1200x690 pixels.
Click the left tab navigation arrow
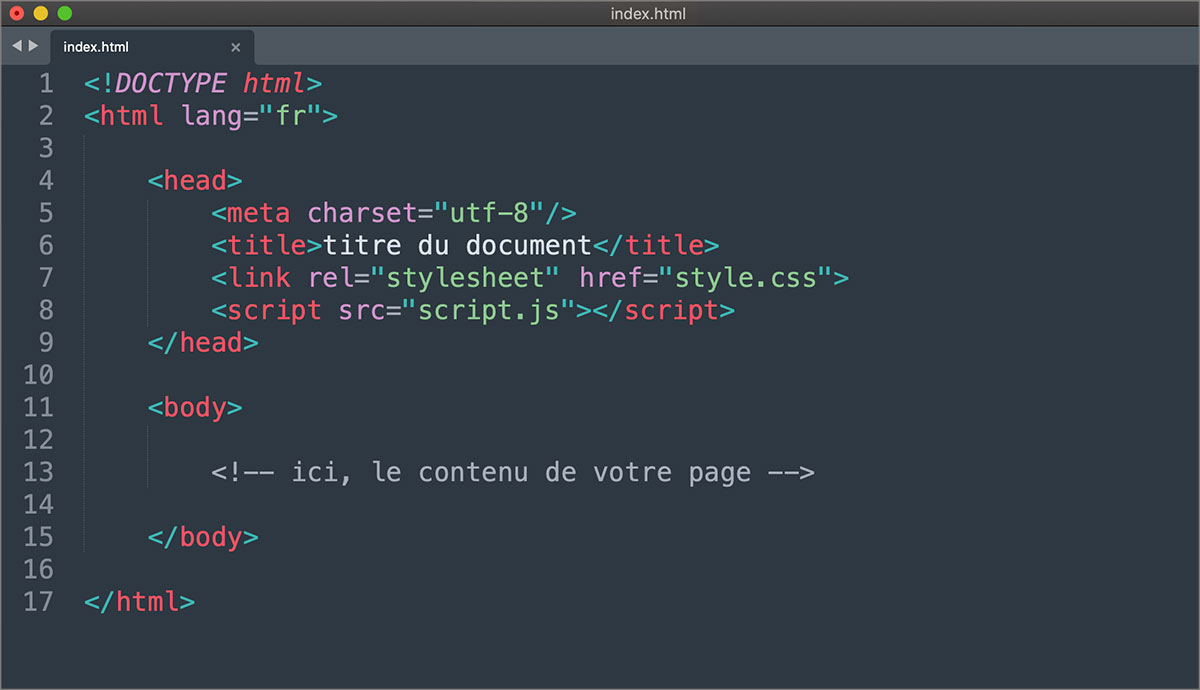pyautogui.click(x=17, y=46)
